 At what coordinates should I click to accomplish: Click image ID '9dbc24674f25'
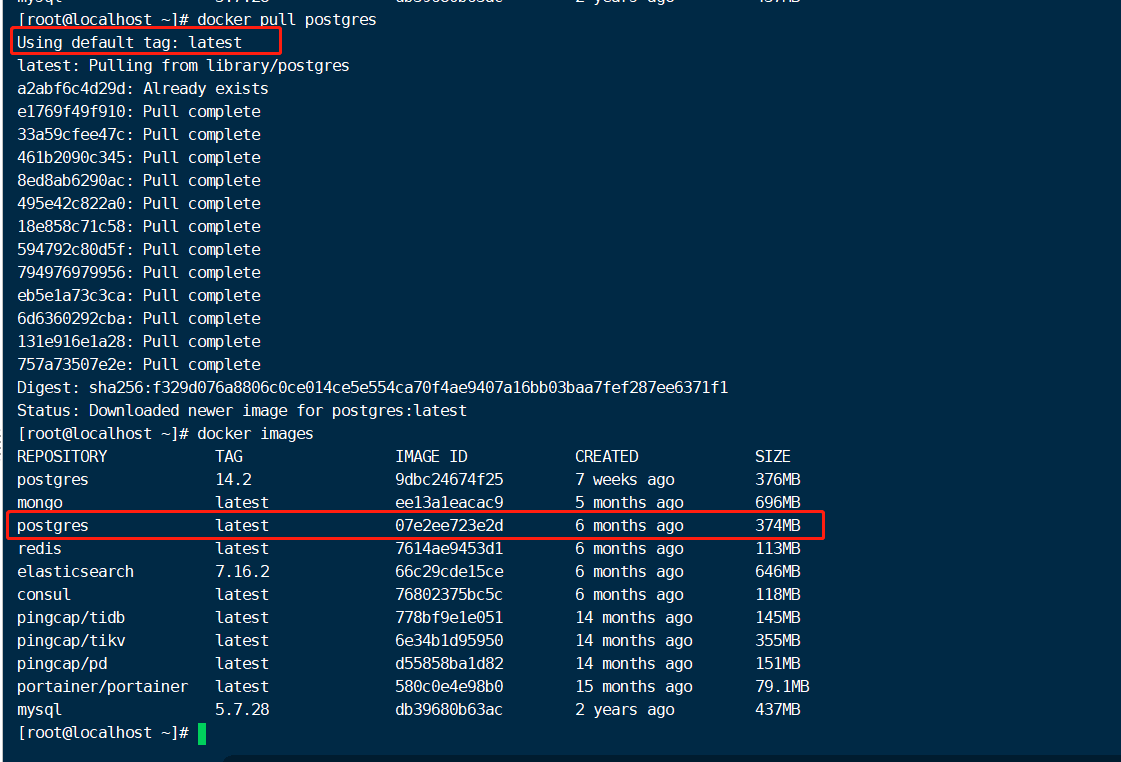[x=449, y=480]
